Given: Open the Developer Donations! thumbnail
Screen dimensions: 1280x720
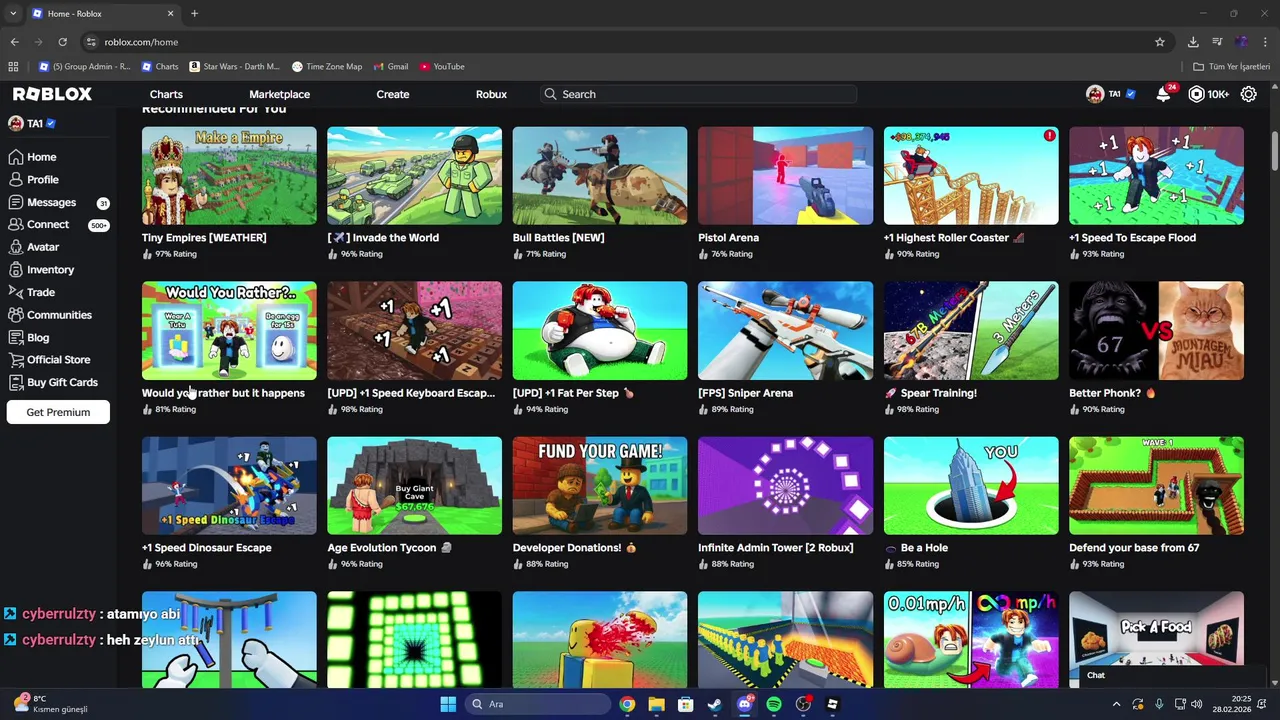Looking at the screenshot, I should 600,486.
